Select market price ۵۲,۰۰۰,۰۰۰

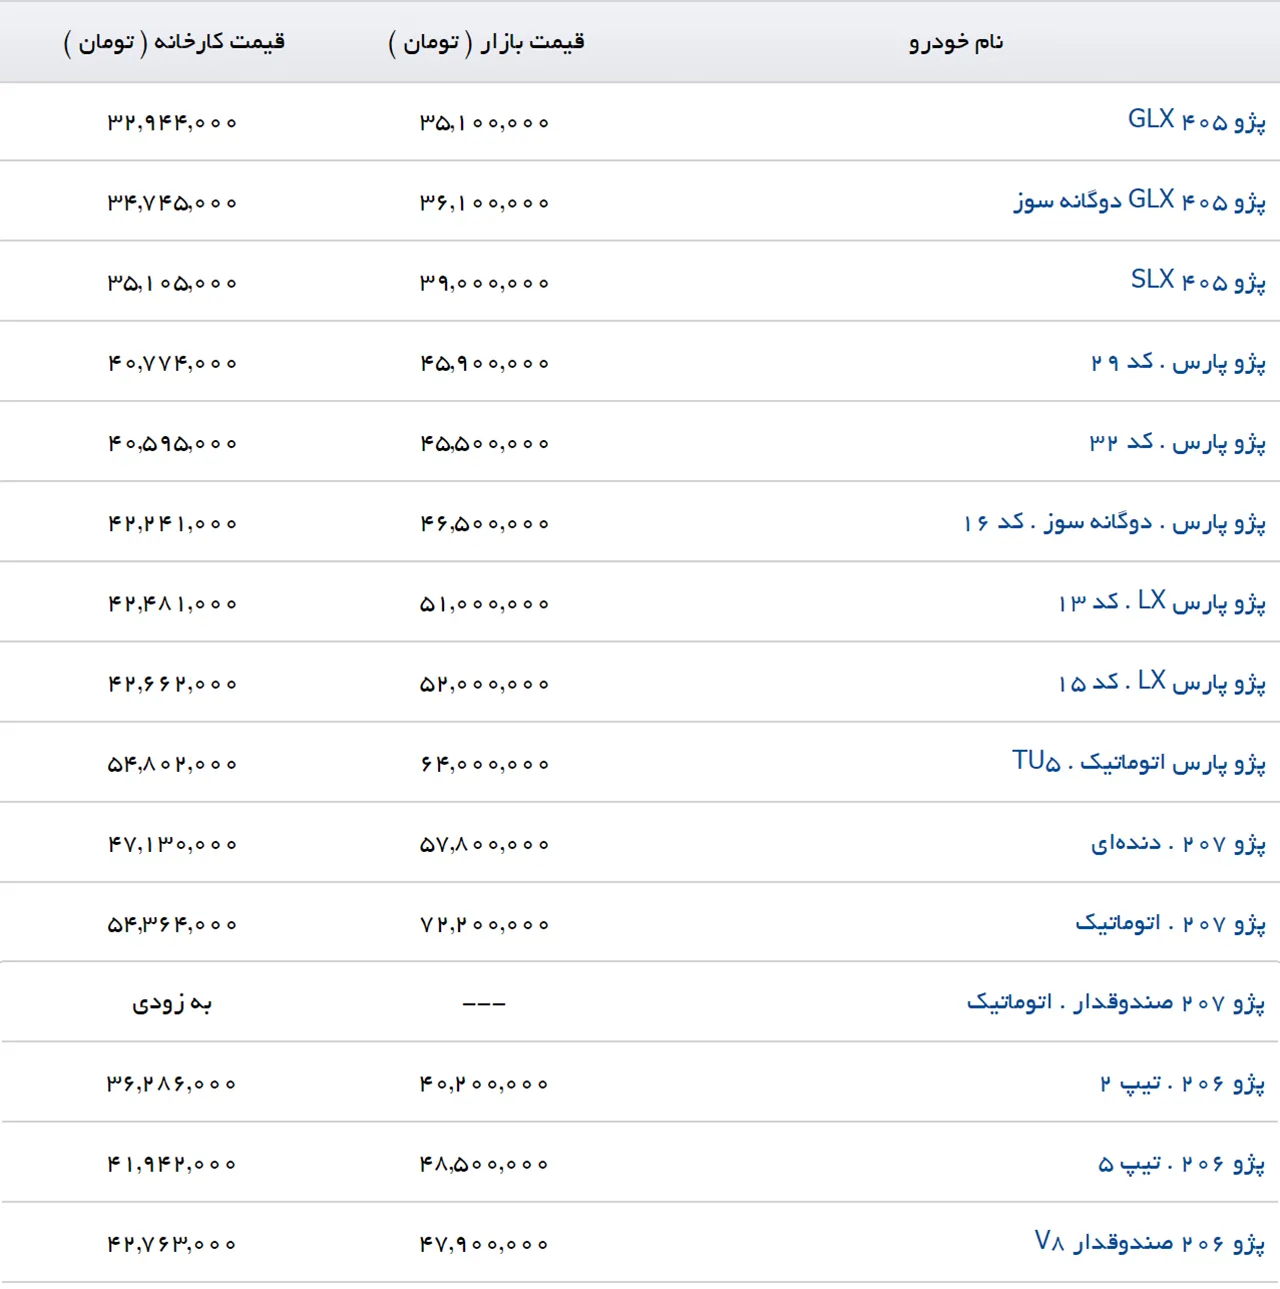[x=485, y=684]
